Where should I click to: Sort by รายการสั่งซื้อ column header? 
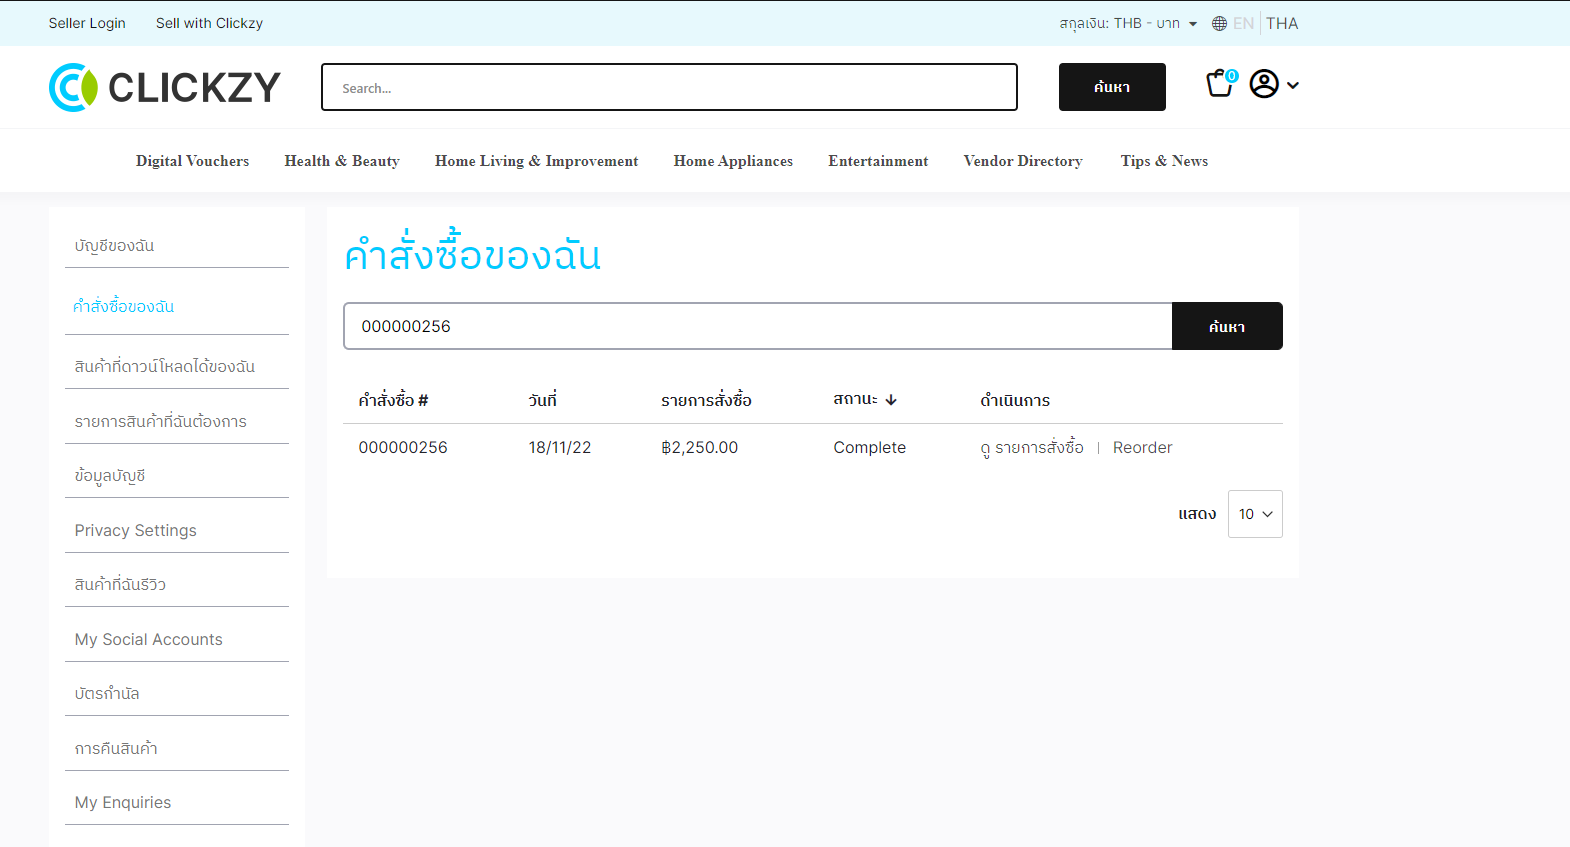click(706, 400)
